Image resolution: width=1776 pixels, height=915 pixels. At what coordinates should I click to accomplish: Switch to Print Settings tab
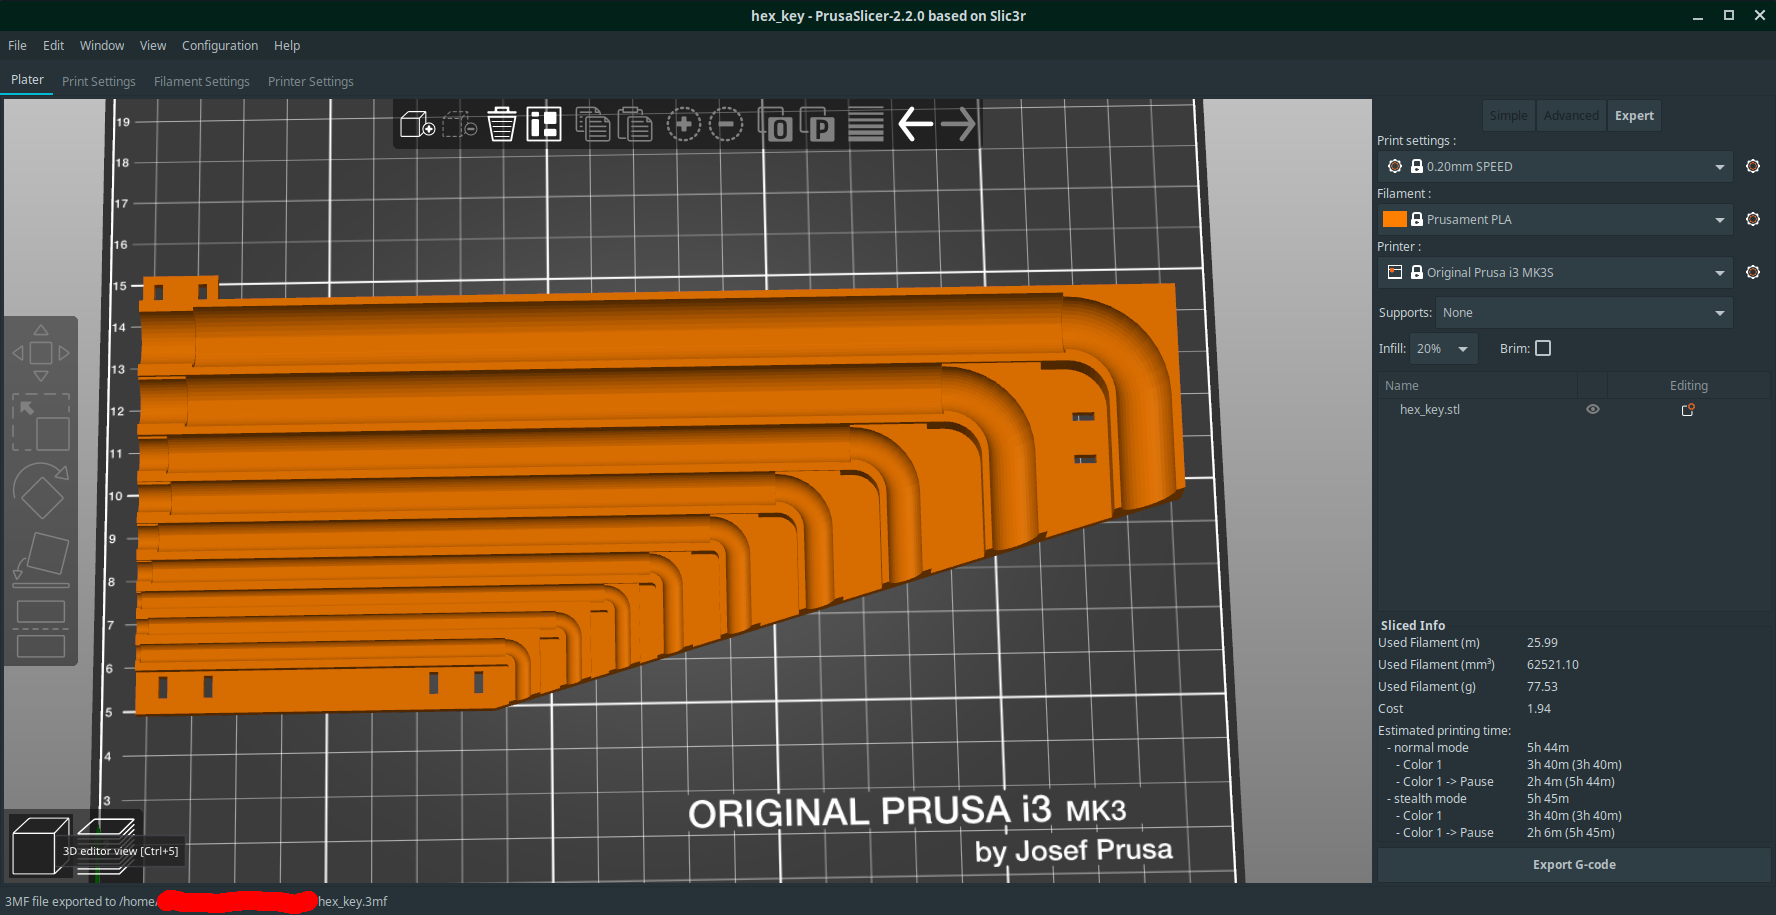pos(99,82)
